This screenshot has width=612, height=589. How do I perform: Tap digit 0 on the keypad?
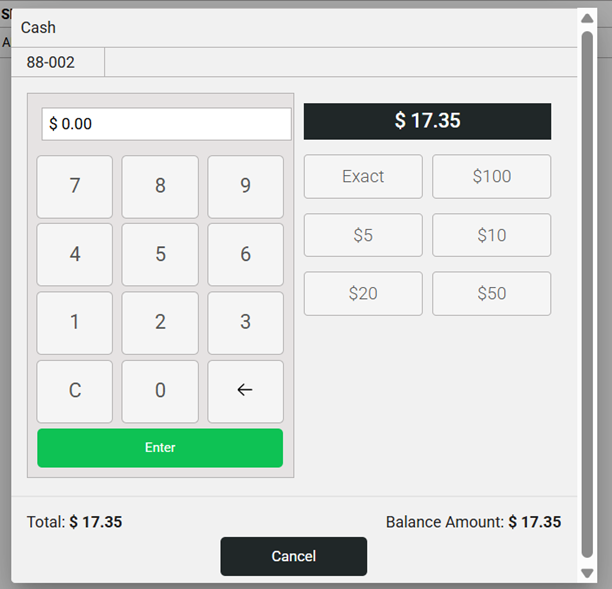point(160,391)
